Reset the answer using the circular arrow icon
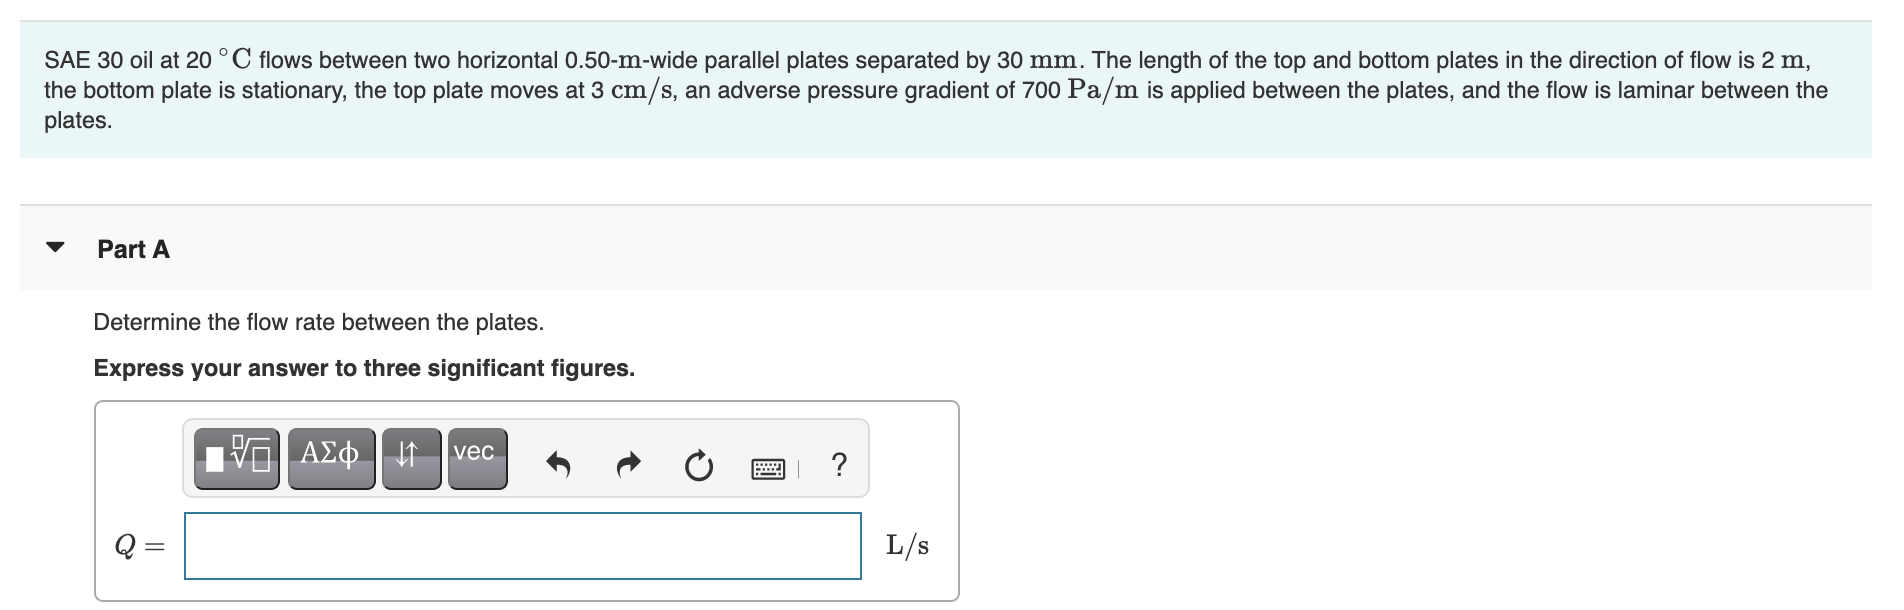Screen dimensions: 1904x610 [698, 463]
